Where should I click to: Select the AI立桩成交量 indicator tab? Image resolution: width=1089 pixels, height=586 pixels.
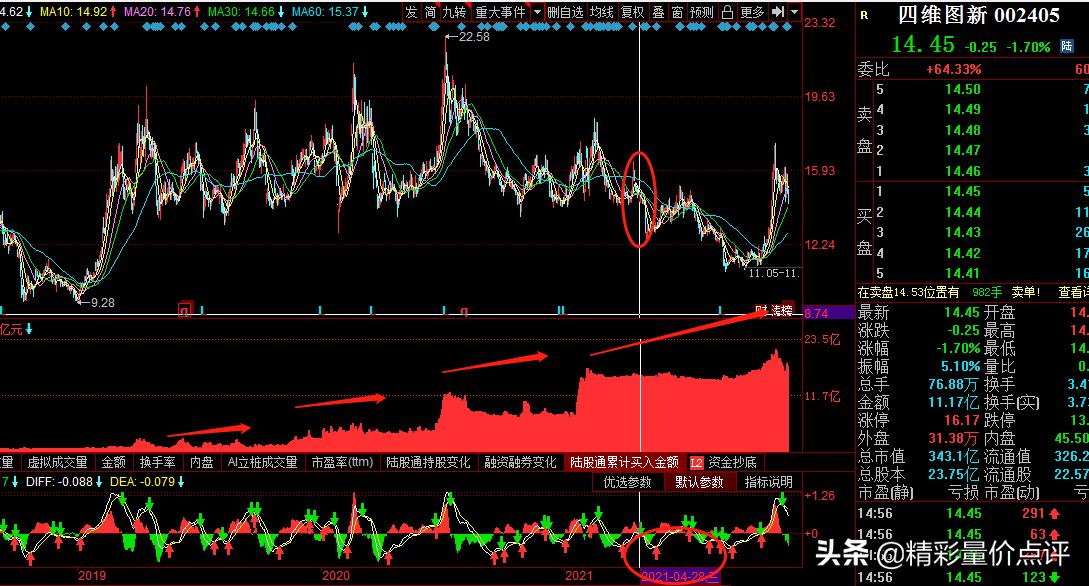(x=263, y=462)
